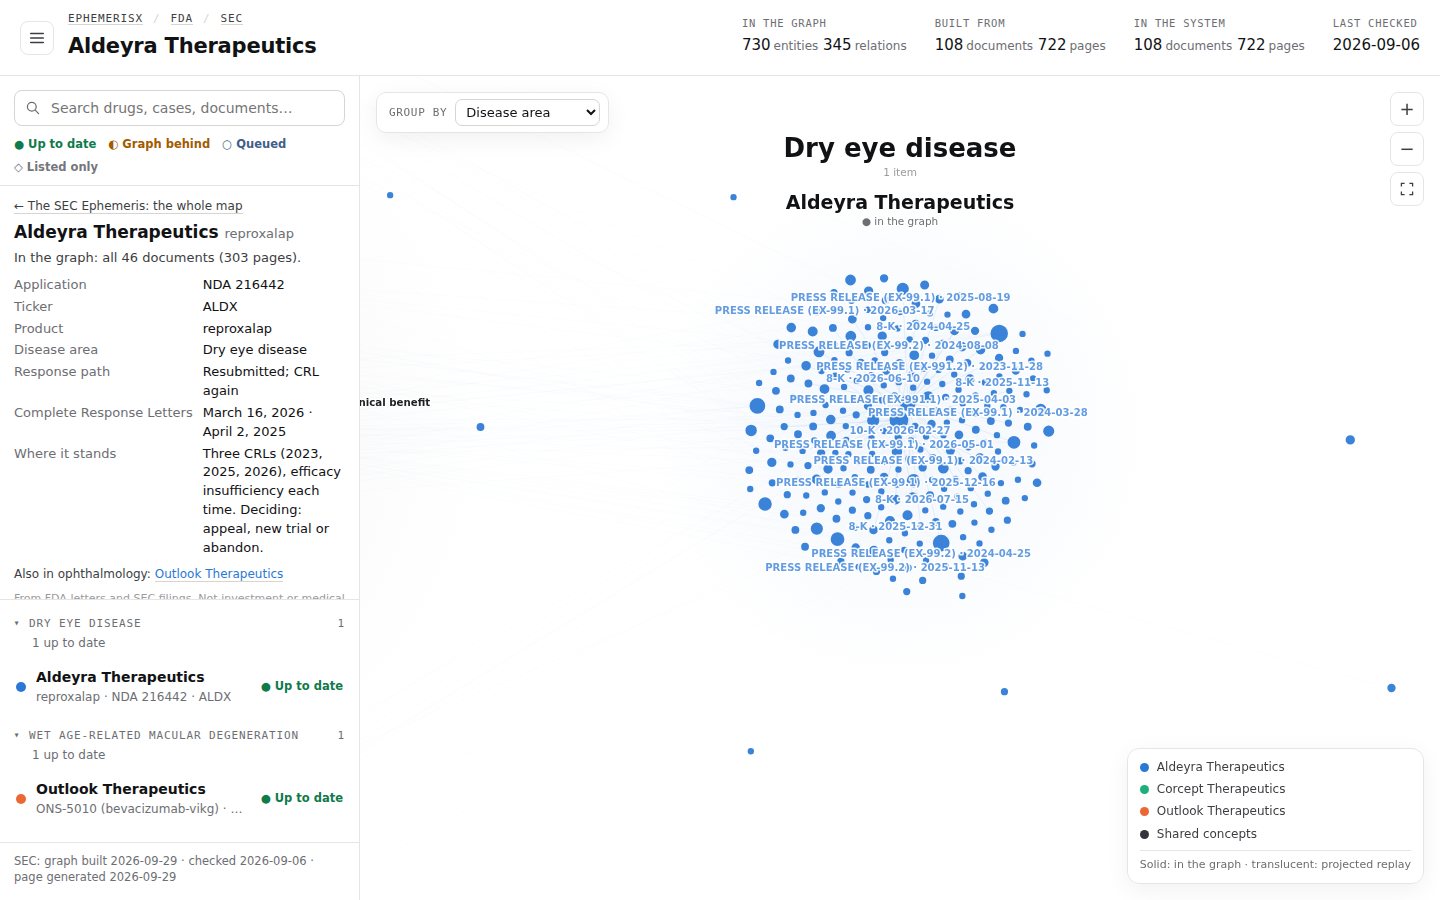Zoom out with the minus button

tap(1407, 149)
